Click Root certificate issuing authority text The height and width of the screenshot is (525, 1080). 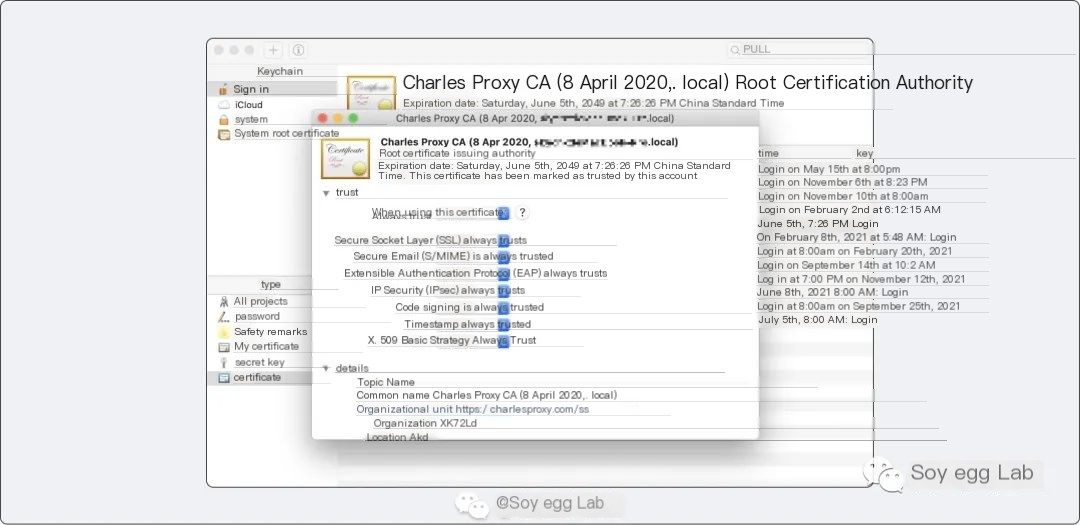point(457,154)
